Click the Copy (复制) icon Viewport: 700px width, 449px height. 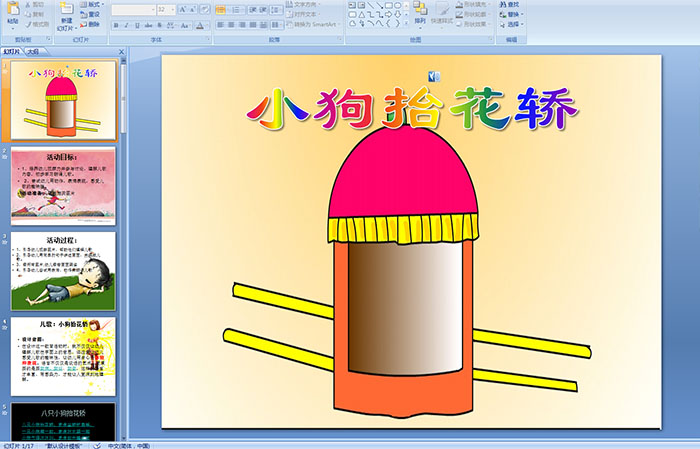tap(28, 14)
